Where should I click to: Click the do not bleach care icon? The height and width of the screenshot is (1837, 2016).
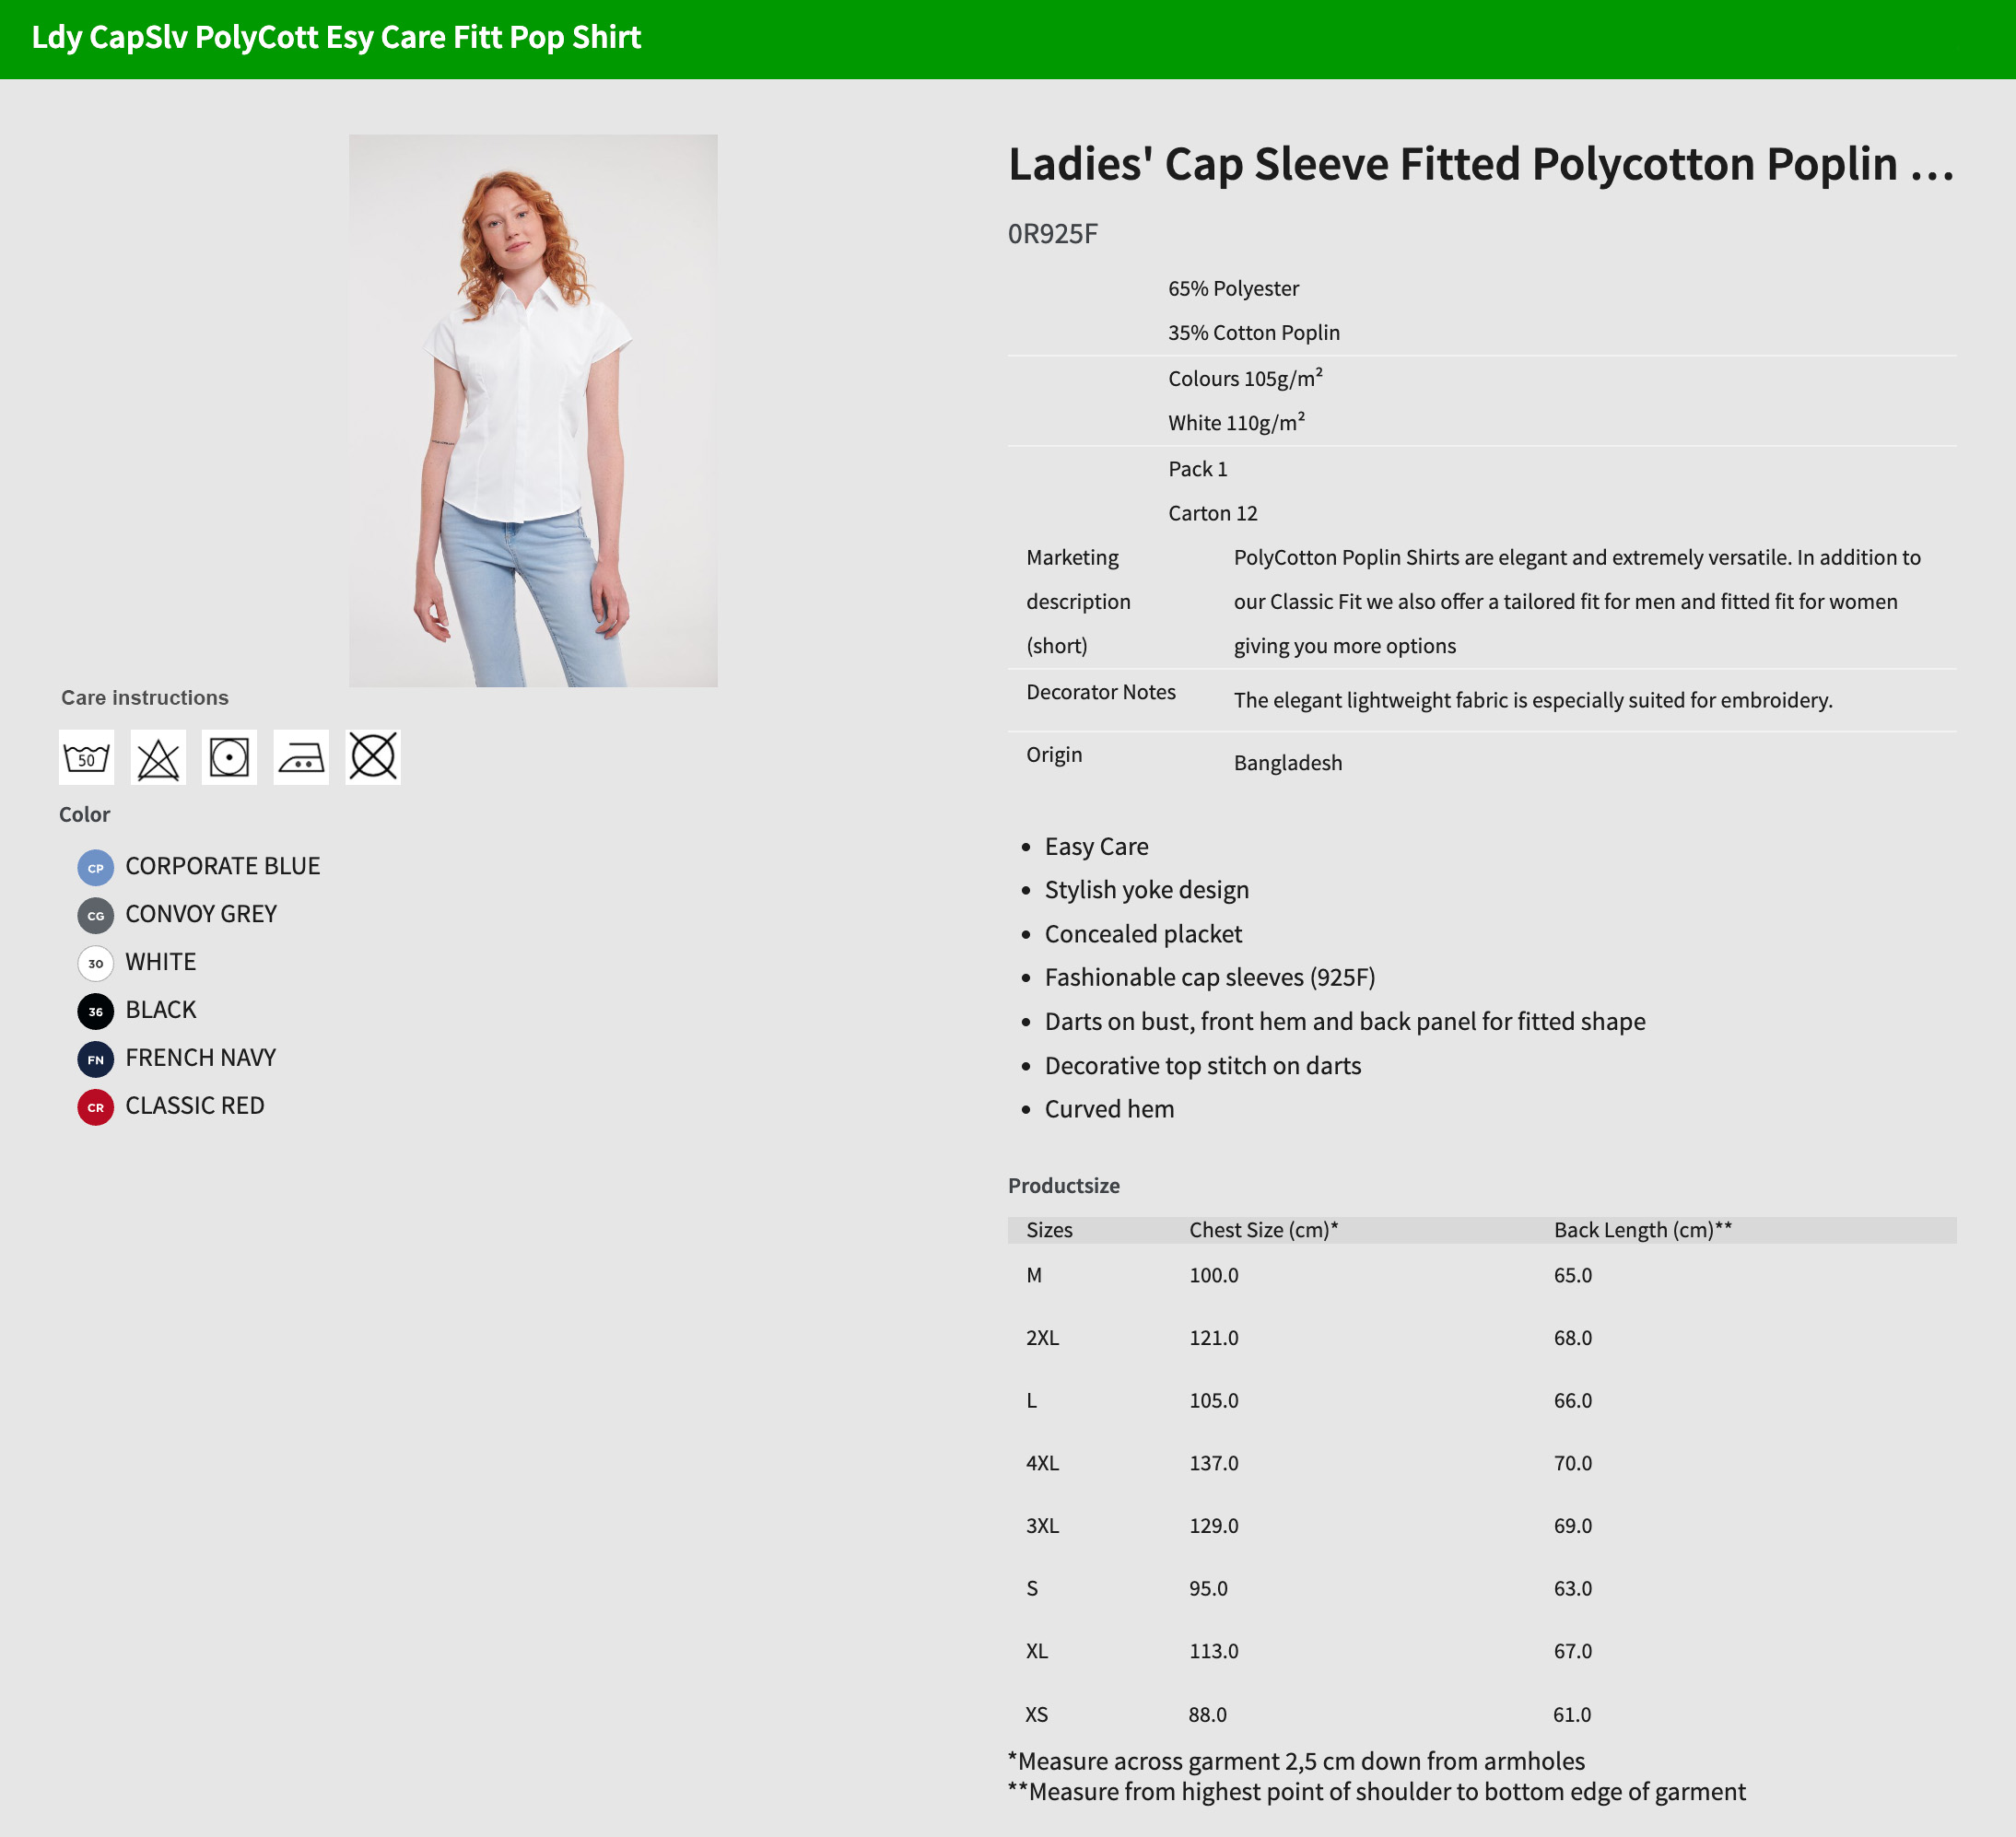click(x=158, y=757)
